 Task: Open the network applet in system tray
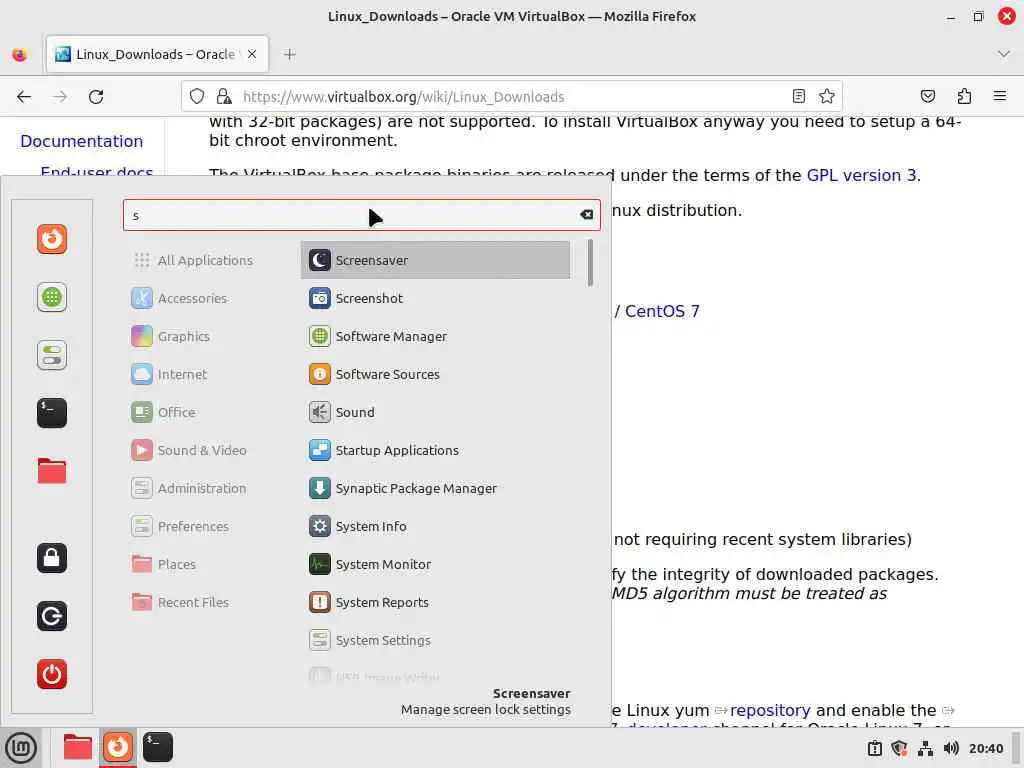tap(925, 748)
